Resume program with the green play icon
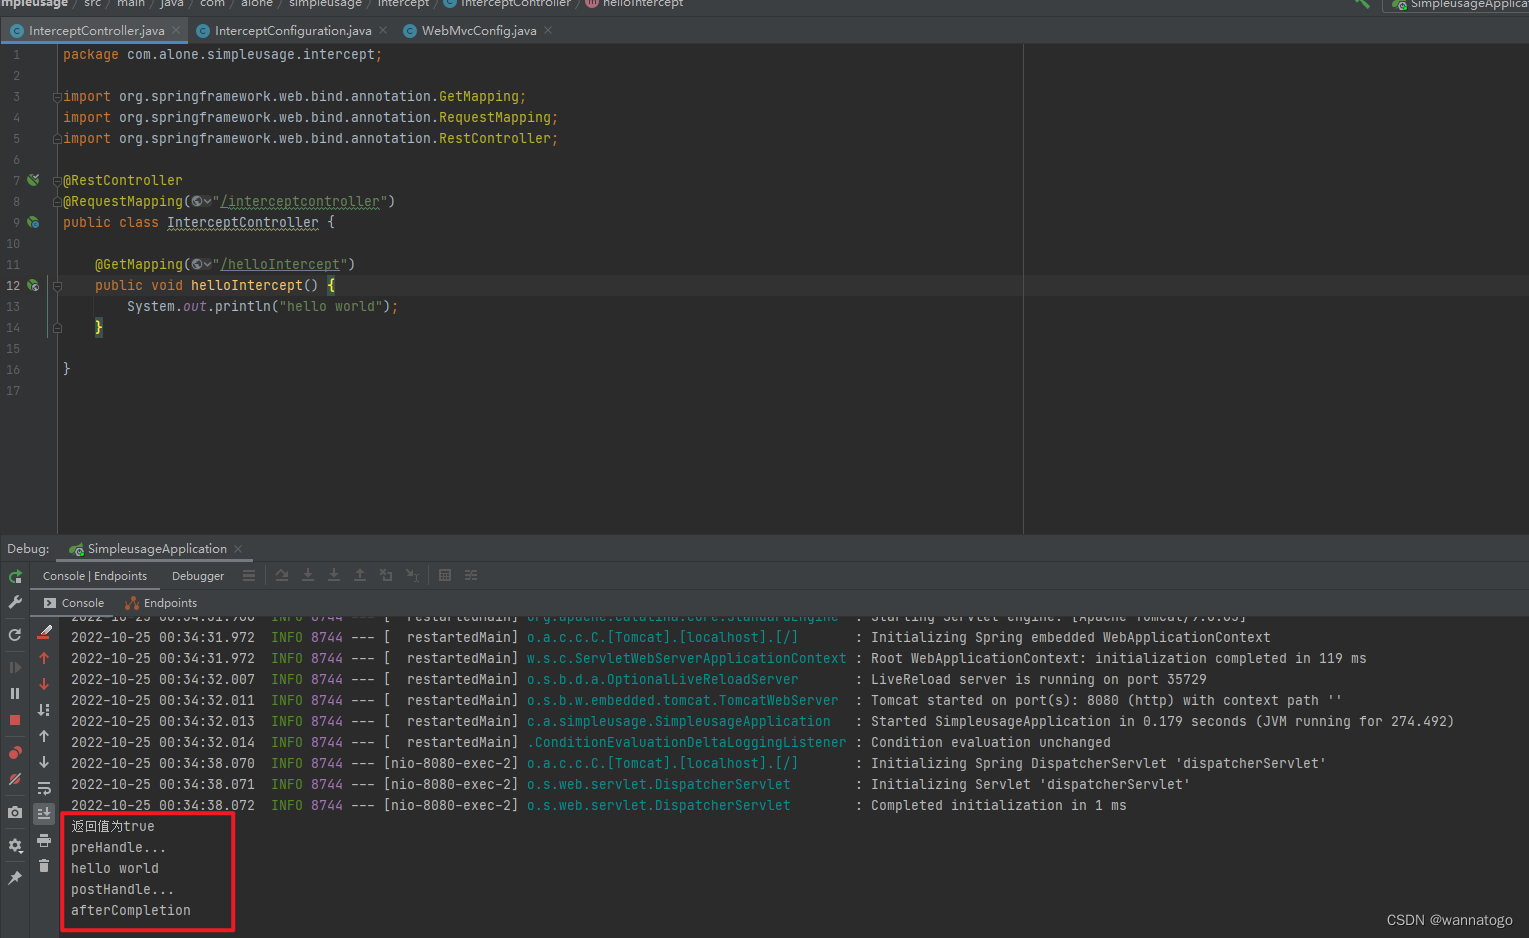The image size is (1529, 938). [15, 667]
